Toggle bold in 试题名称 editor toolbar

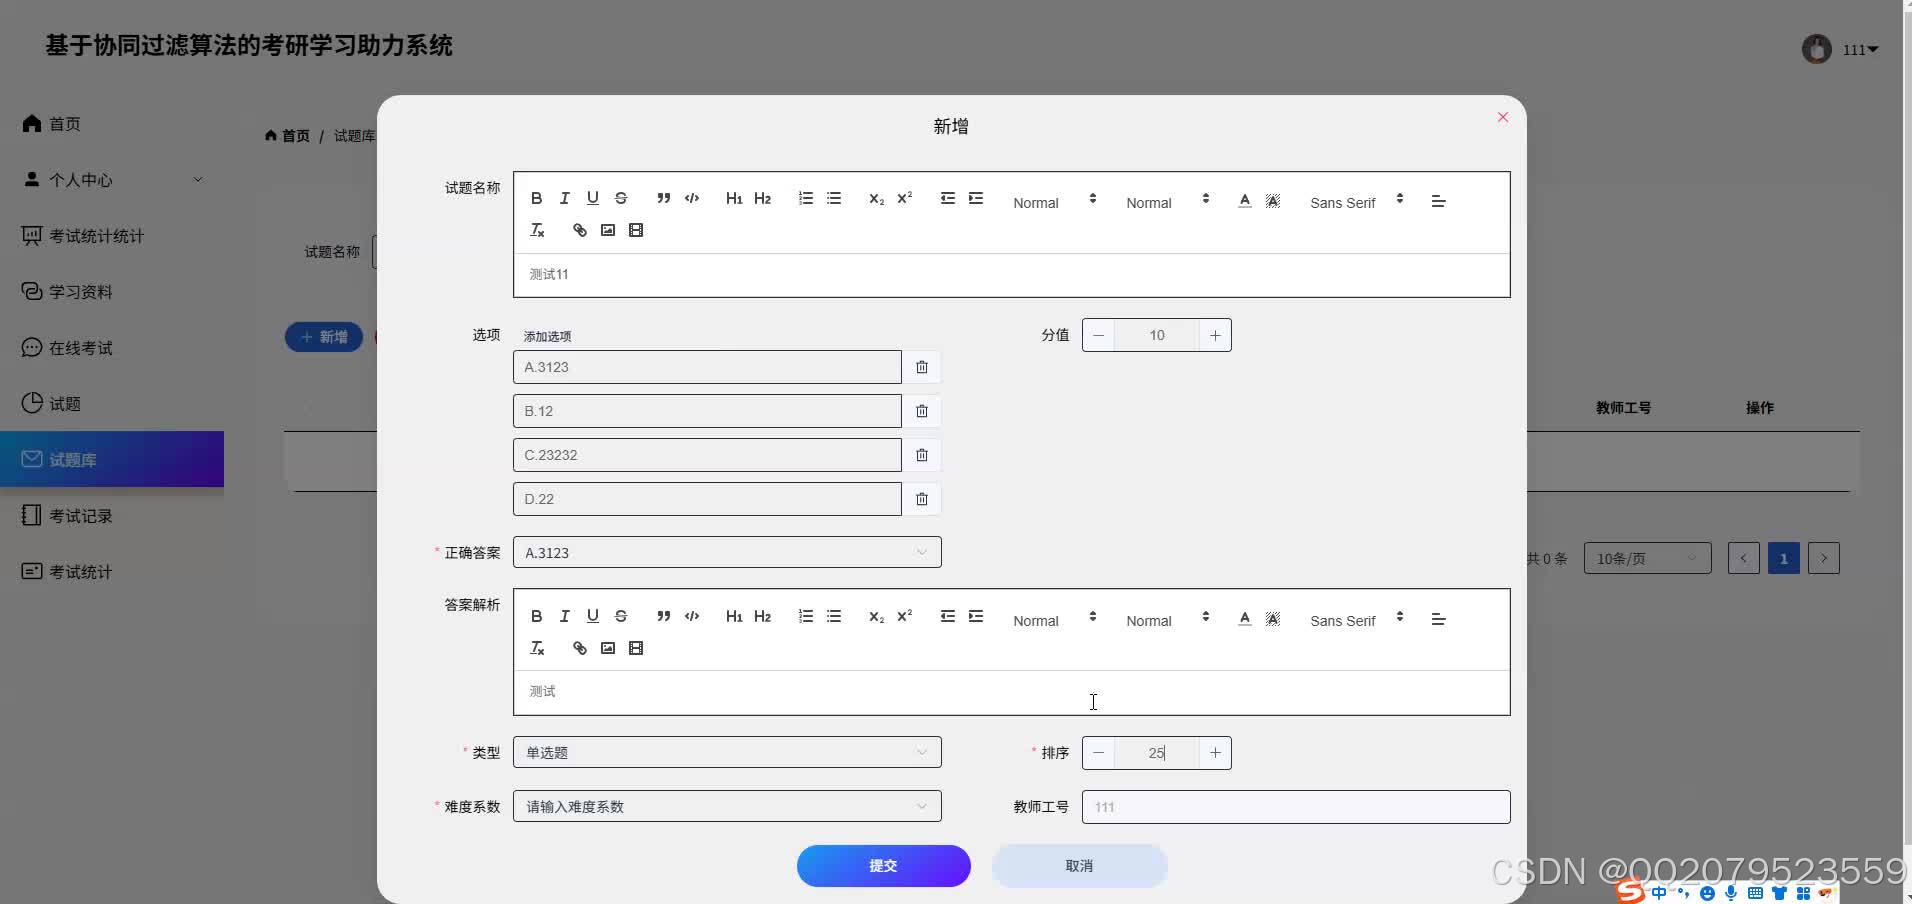(537, 198)
